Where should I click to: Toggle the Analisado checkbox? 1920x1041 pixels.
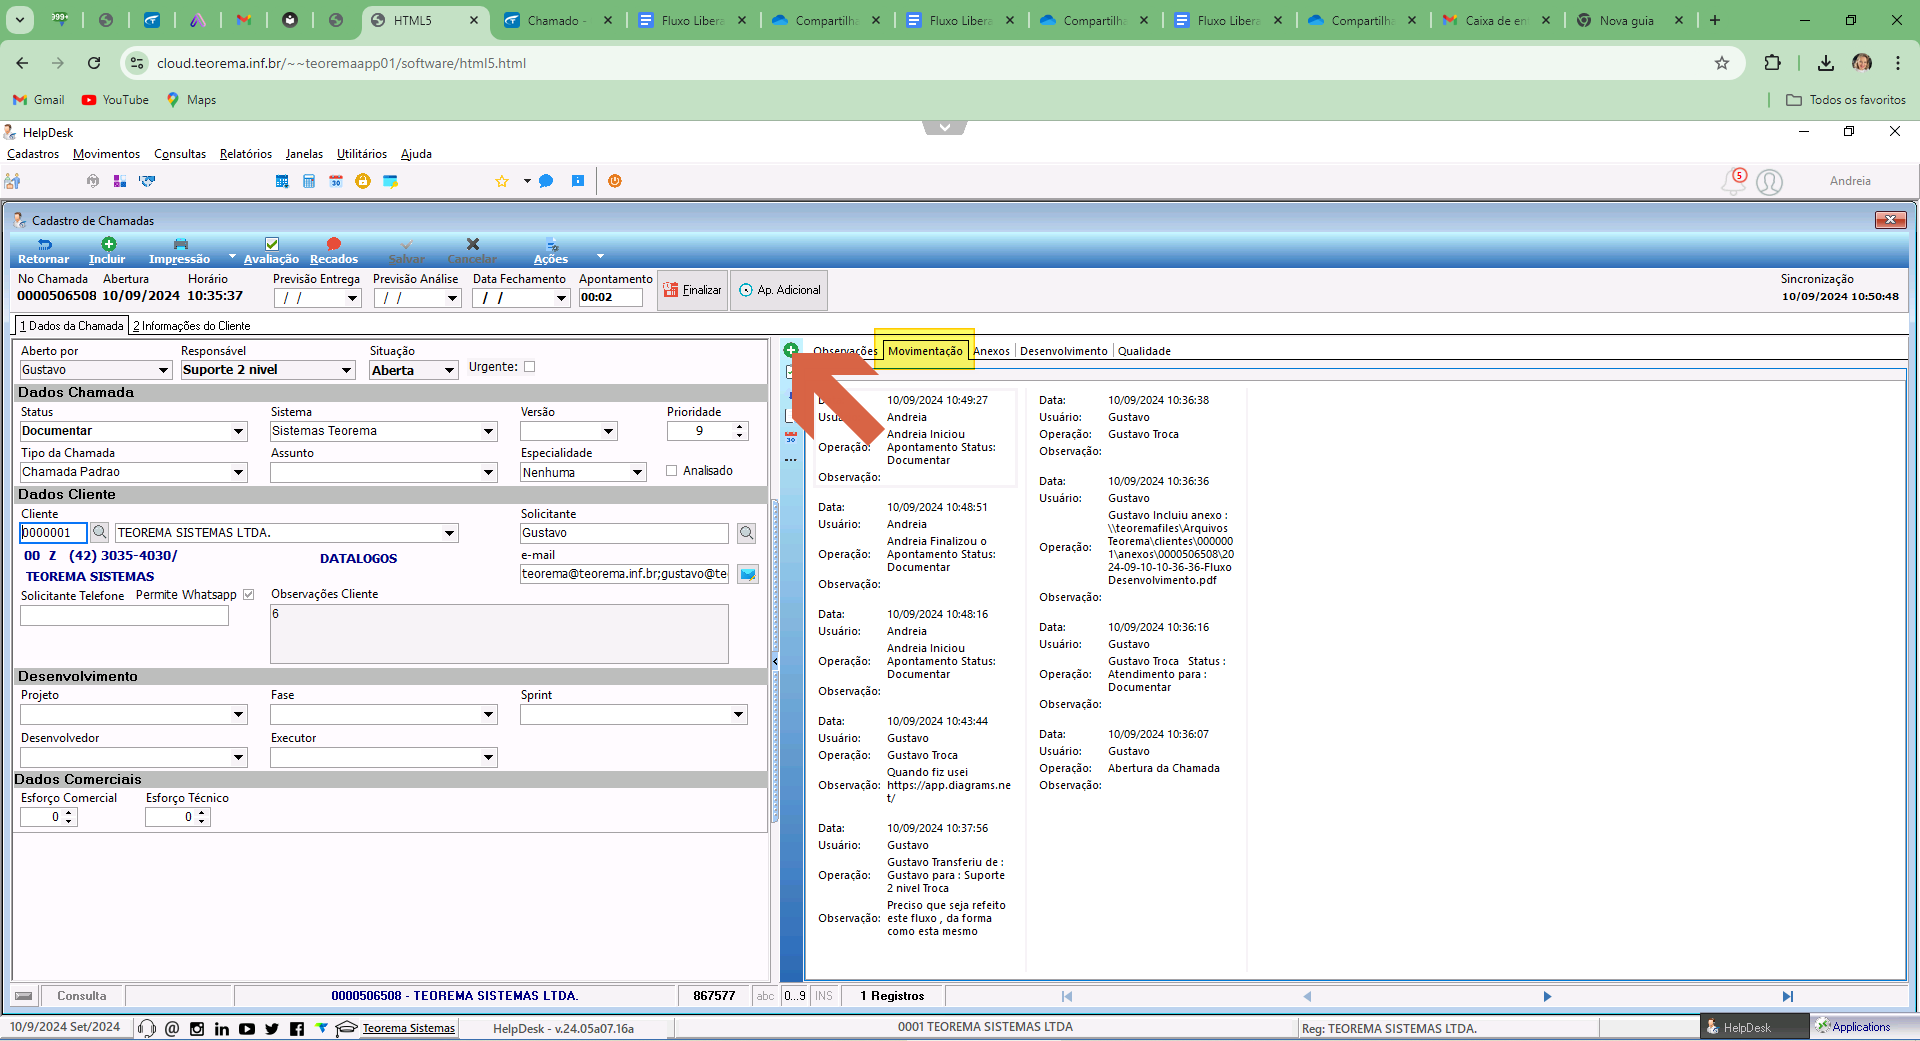click(672, 471)
